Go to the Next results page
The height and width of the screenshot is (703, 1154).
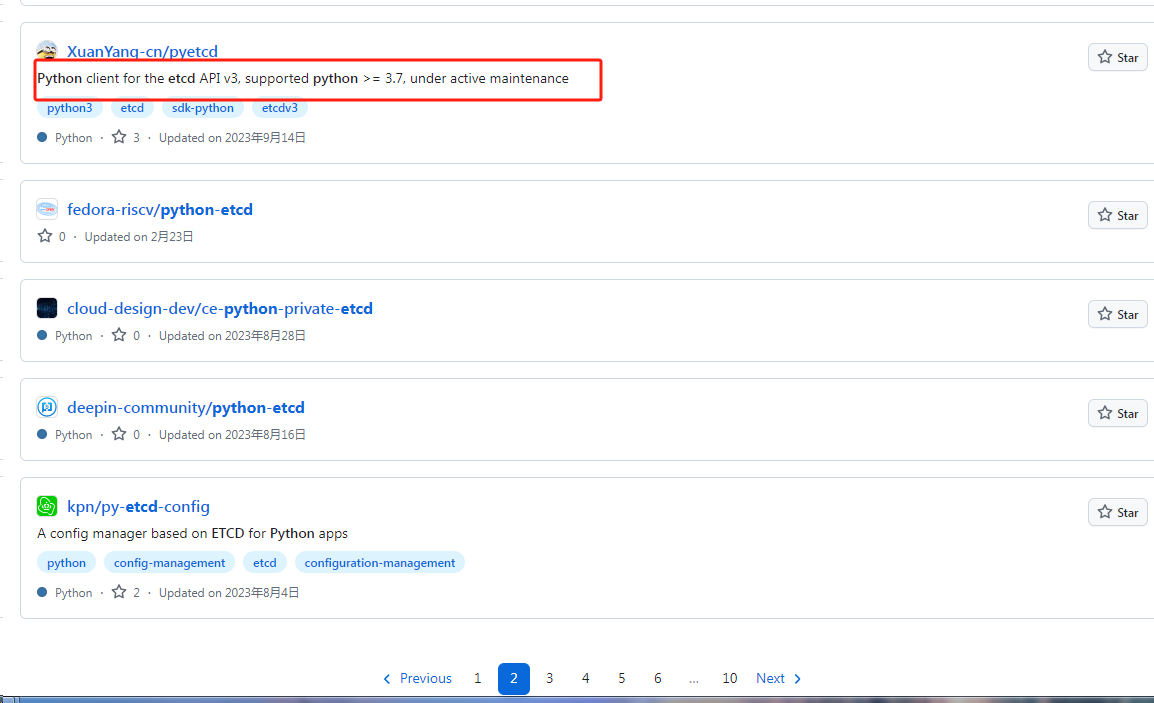pos(779,679)
